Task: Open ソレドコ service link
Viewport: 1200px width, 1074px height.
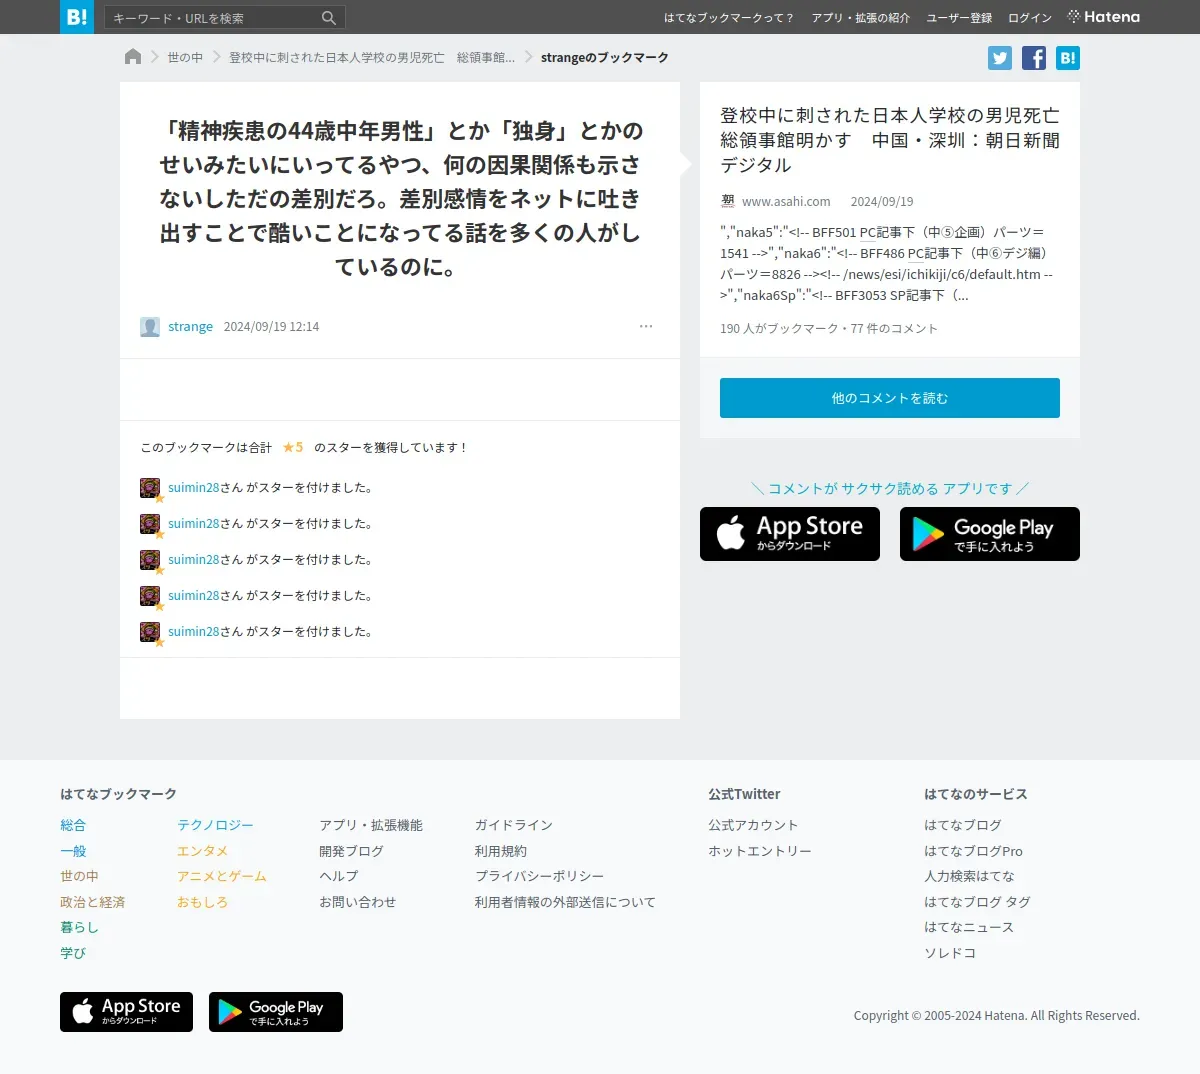Action: pos(950,953)
